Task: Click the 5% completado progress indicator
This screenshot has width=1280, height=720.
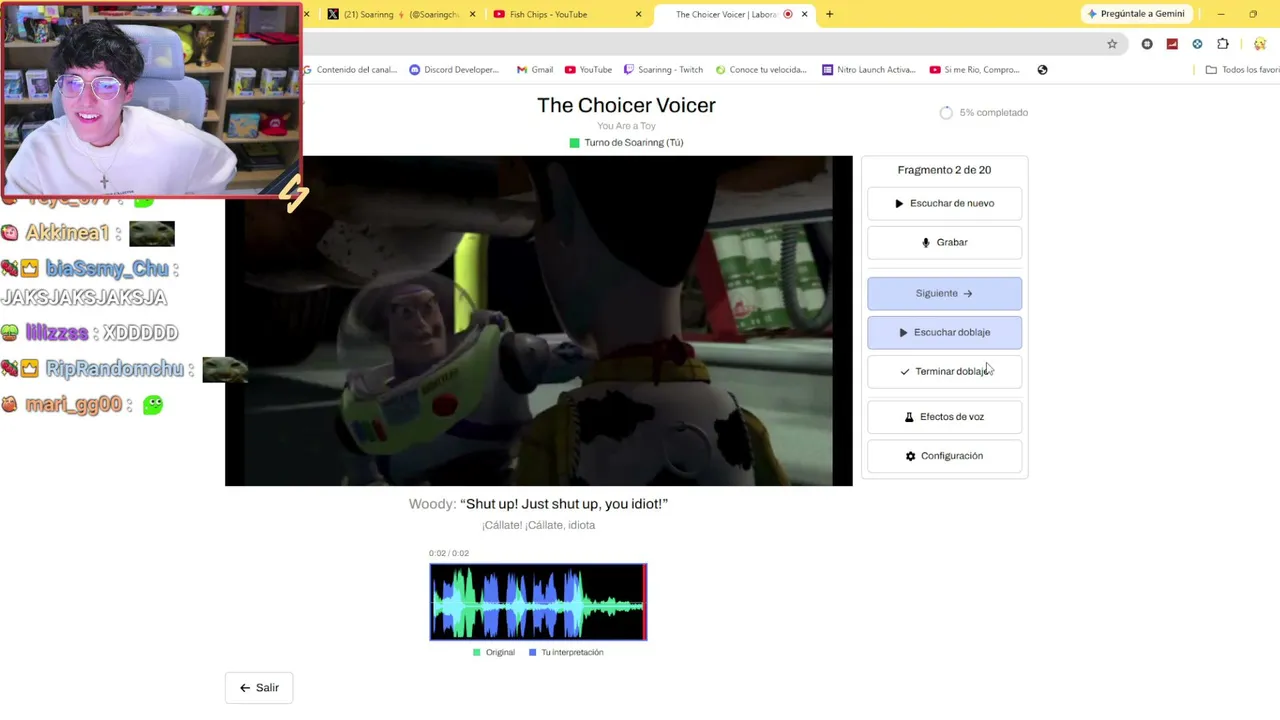Action: pos(984,112)
